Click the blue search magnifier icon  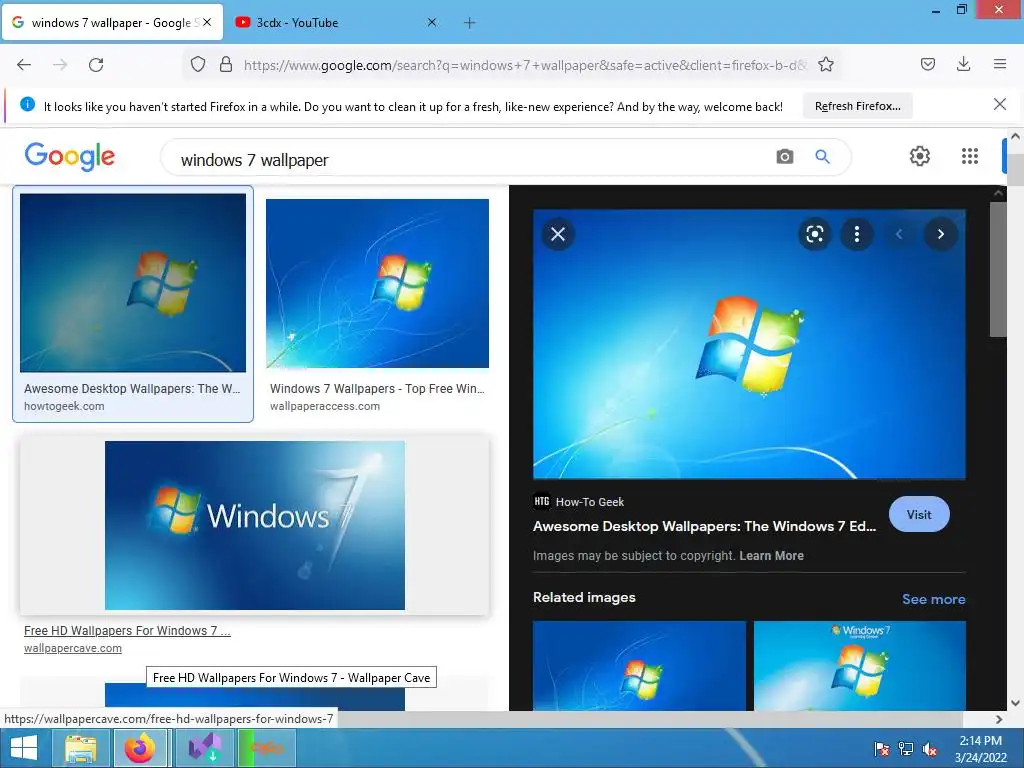(822, 157)
